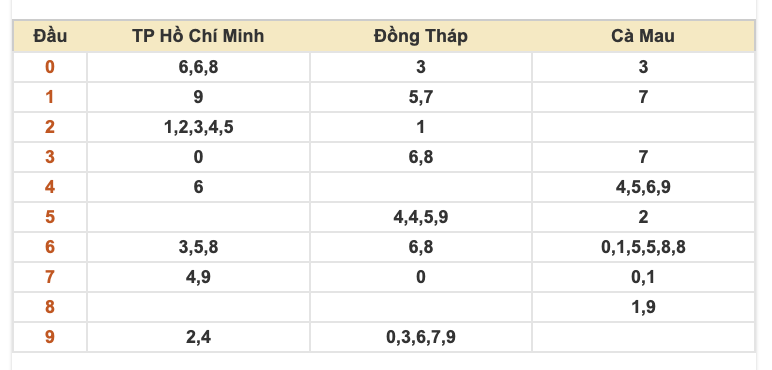The height and width of the screenshot is (370, 772).
Task: Select row head number 0
Action: pos(50,67)
